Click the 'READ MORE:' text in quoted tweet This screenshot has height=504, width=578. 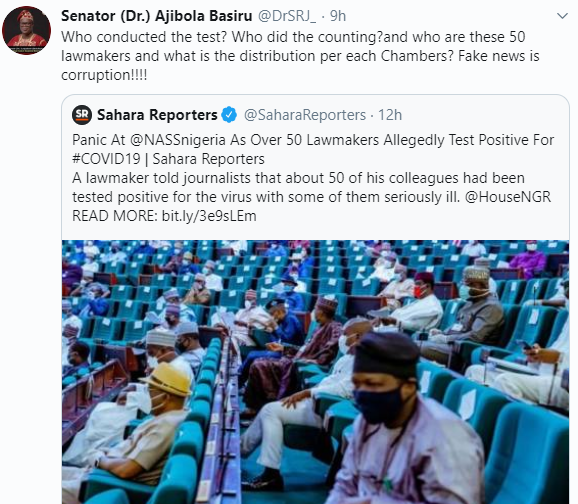[x=115, y=216]
